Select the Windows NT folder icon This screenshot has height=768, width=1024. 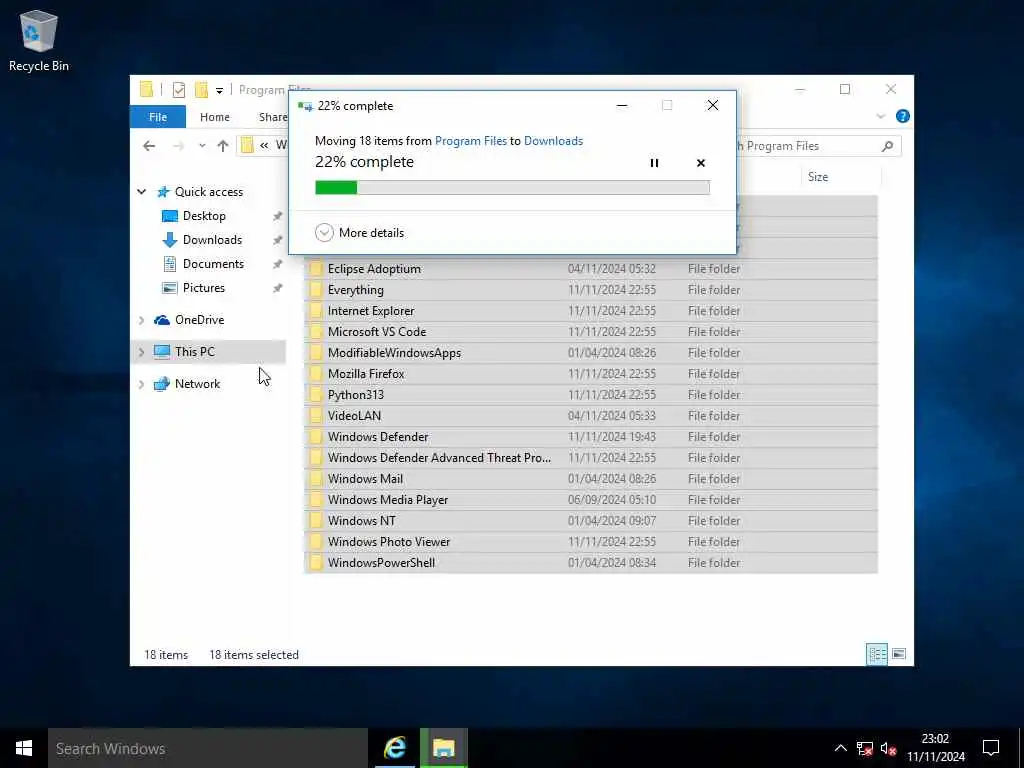[316, 520]
